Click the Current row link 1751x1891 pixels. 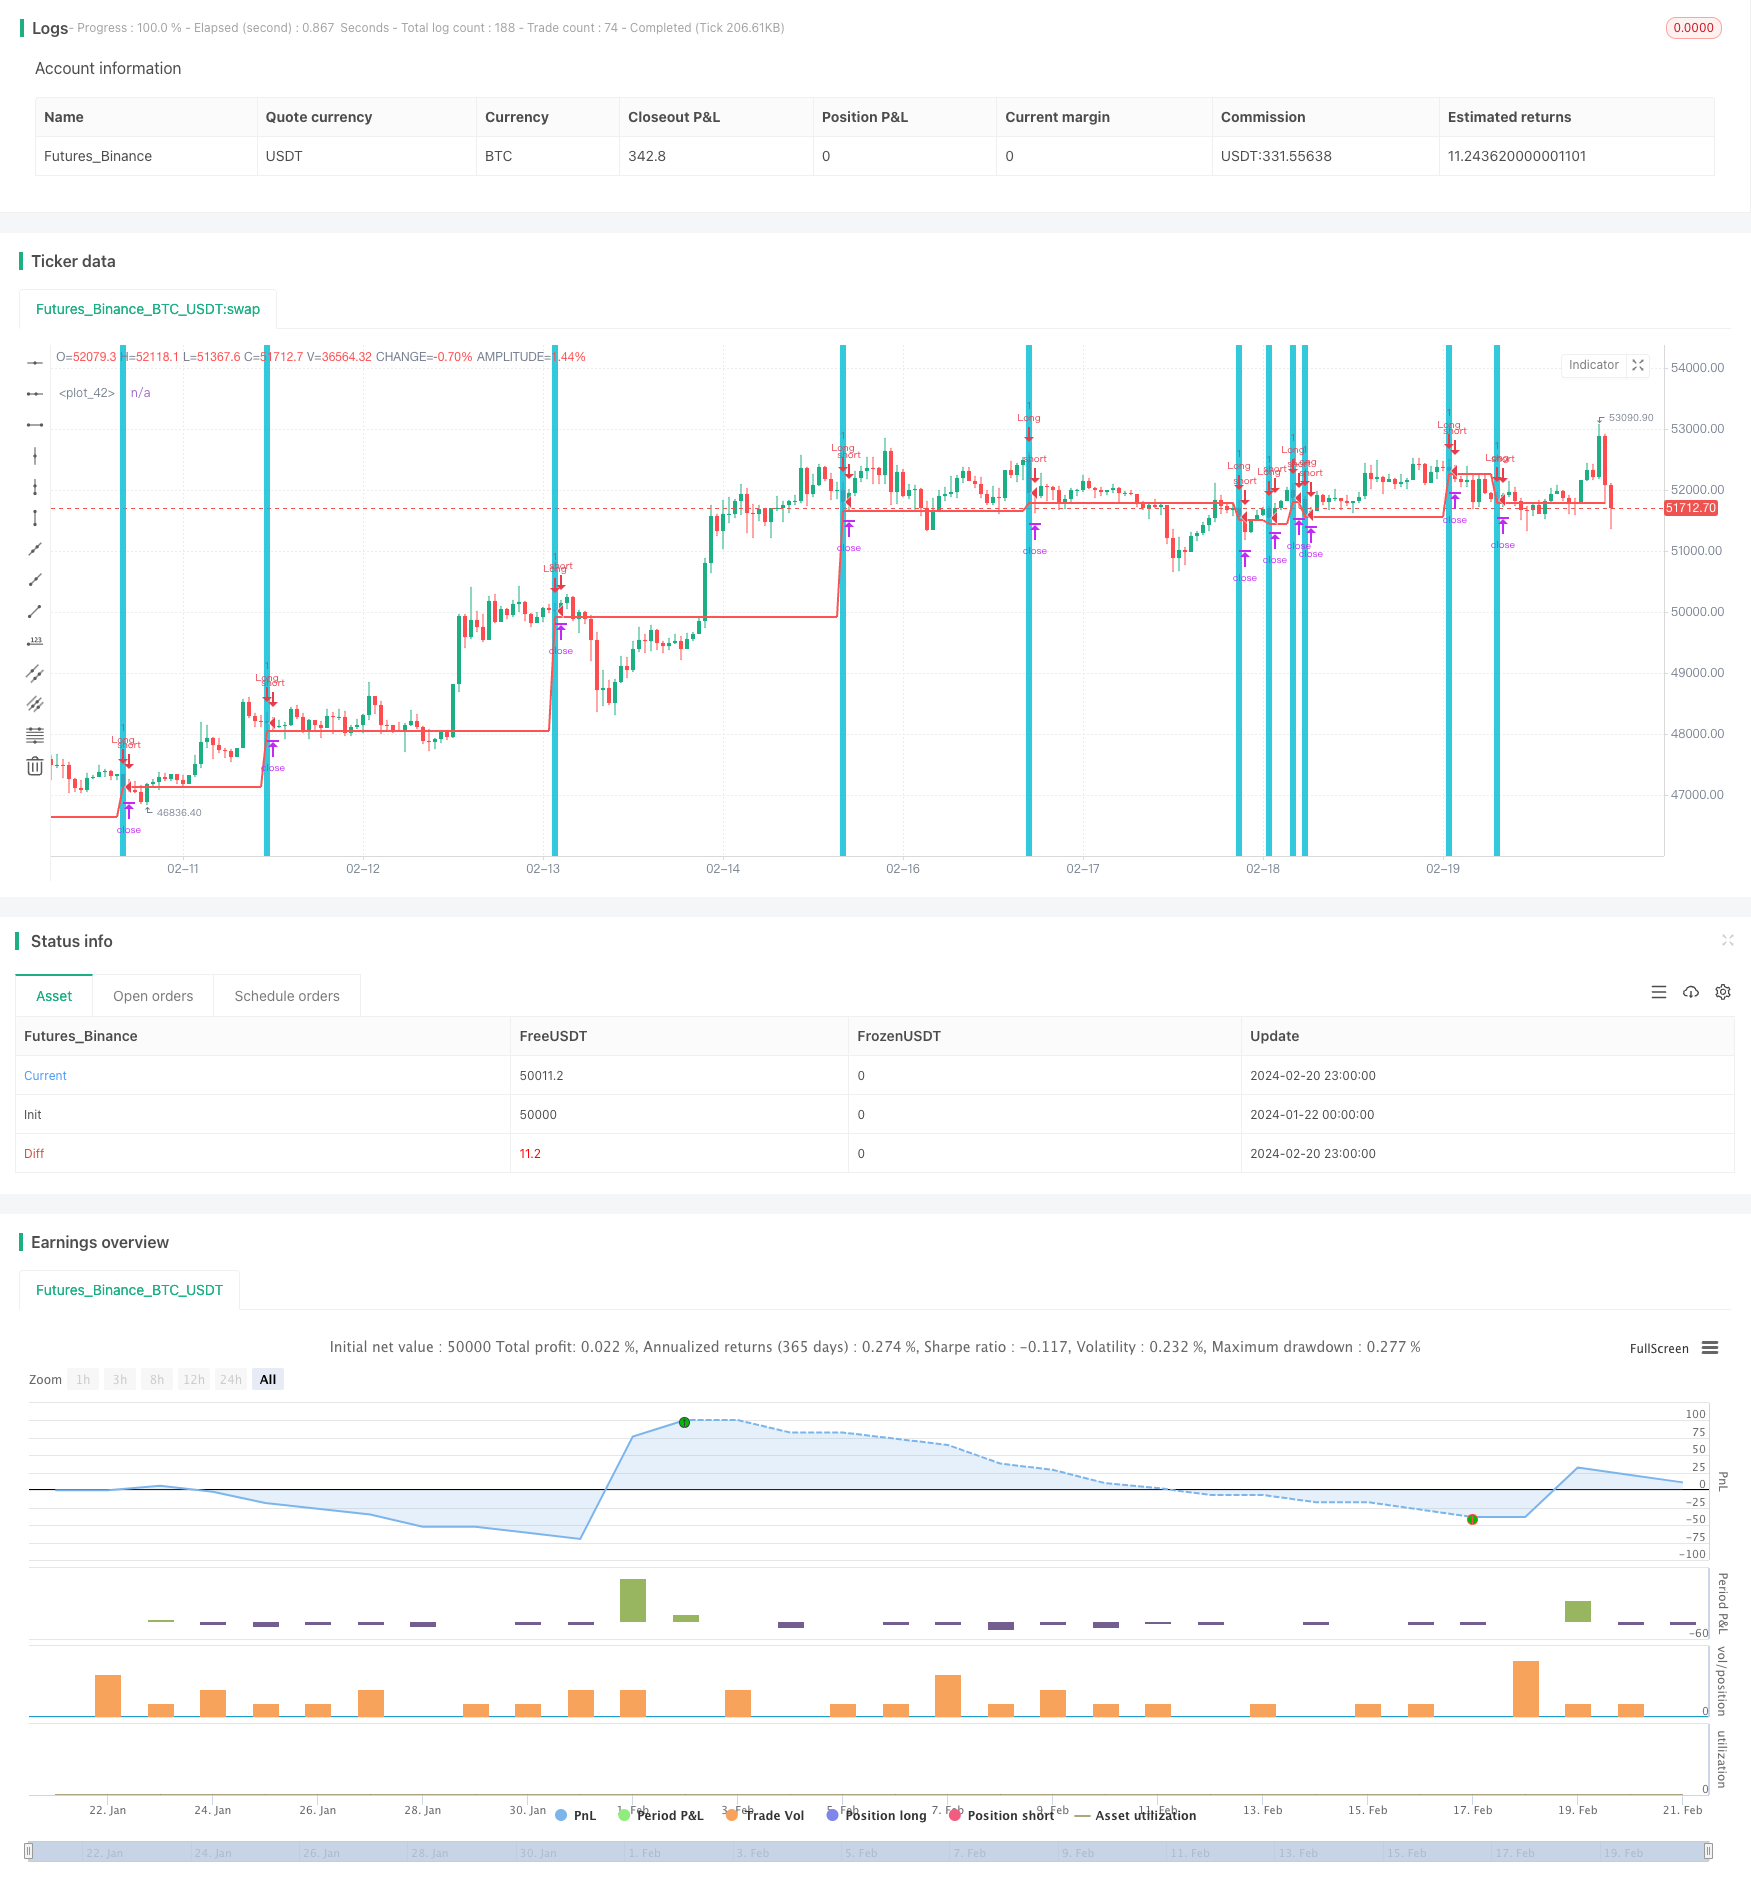[45, 1075]
